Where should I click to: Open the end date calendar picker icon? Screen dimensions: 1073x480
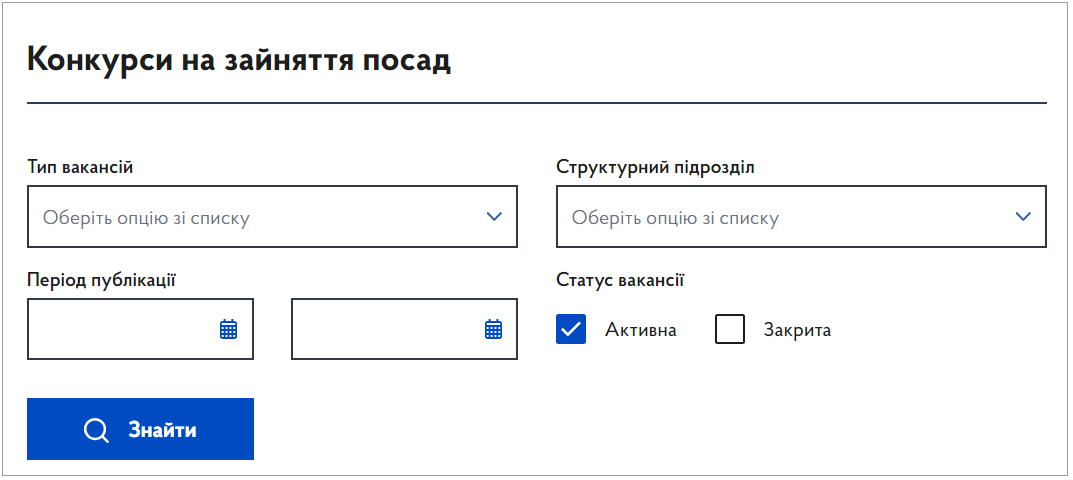[x=493, y=329]
